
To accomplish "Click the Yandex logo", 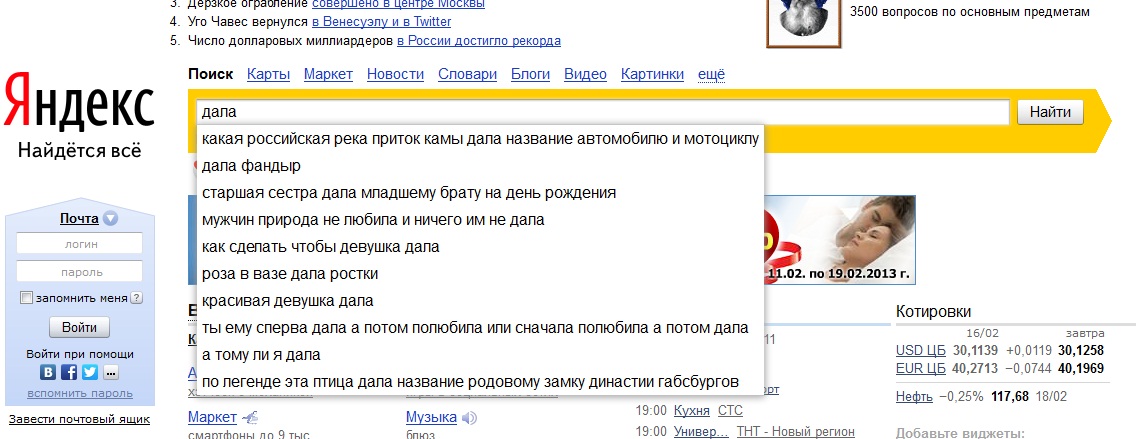I will point(79,102).
